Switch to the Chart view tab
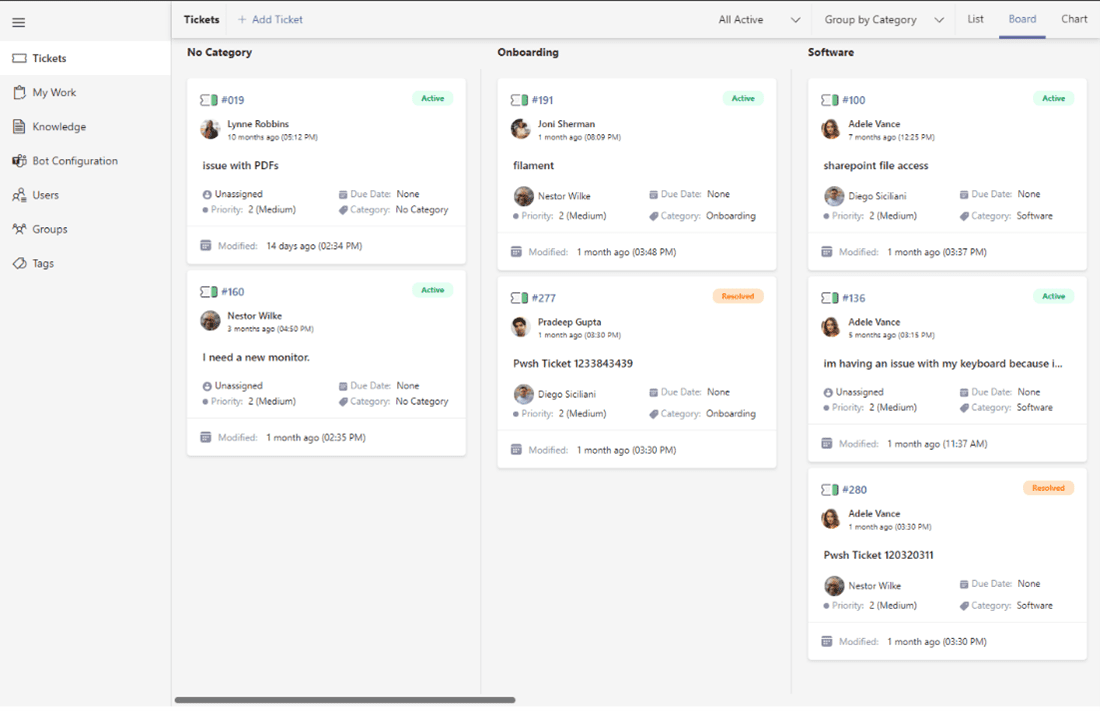This screenshot has height=711, width=1100. coord(1074,19)
